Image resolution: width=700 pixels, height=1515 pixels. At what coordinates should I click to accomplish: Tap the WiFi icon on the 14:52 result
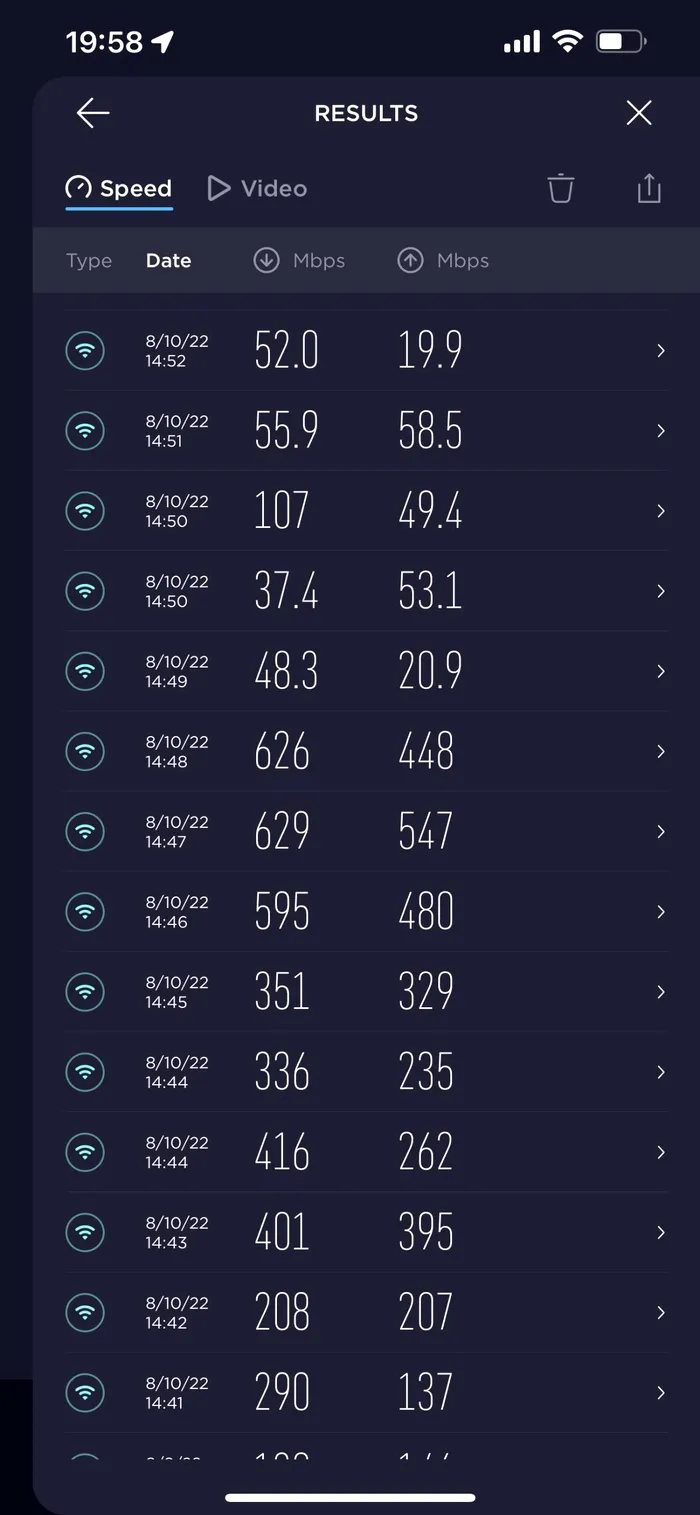click(x=85, y=350)
